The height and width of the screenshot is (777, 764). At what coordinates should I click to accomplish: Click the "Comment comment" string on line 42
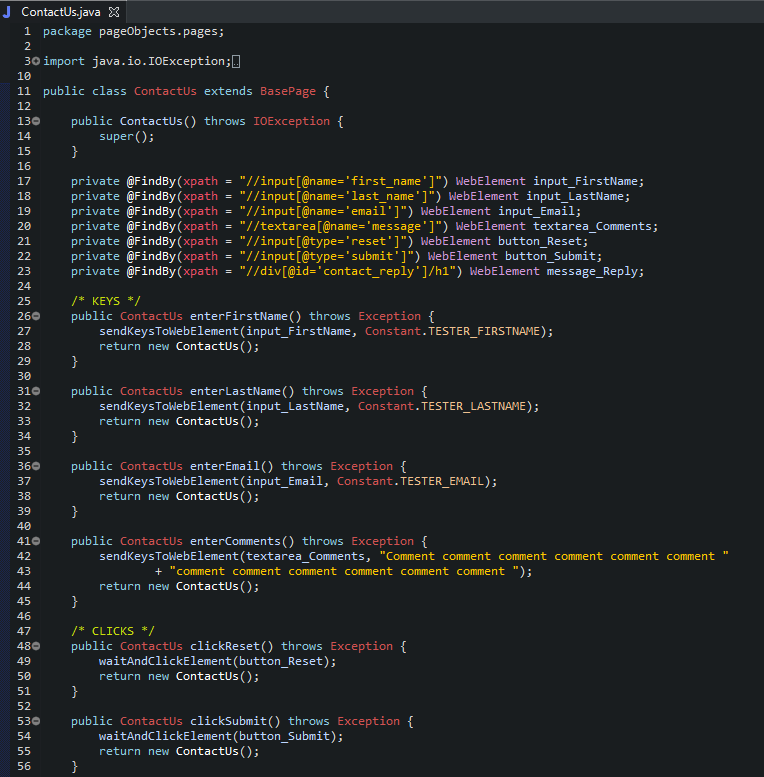coord(554,556)
